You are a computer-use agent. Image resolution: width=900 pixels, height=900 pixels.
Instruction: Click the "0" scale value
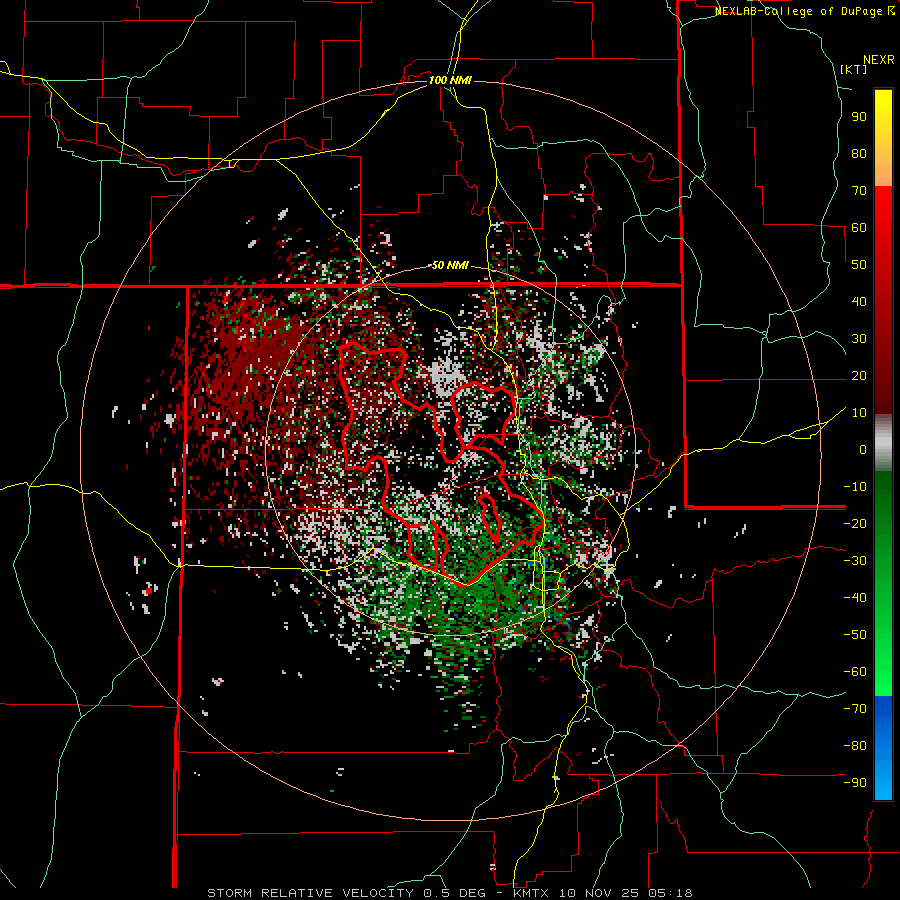(863, 449)
